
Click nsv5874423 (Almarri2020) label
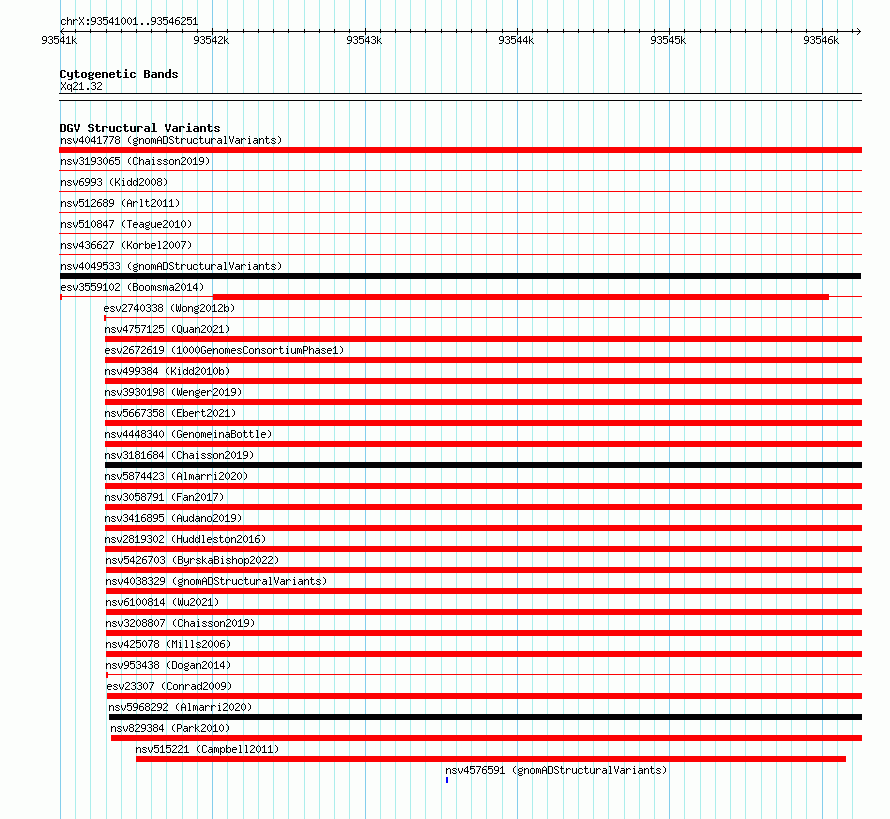click(177, 476)
